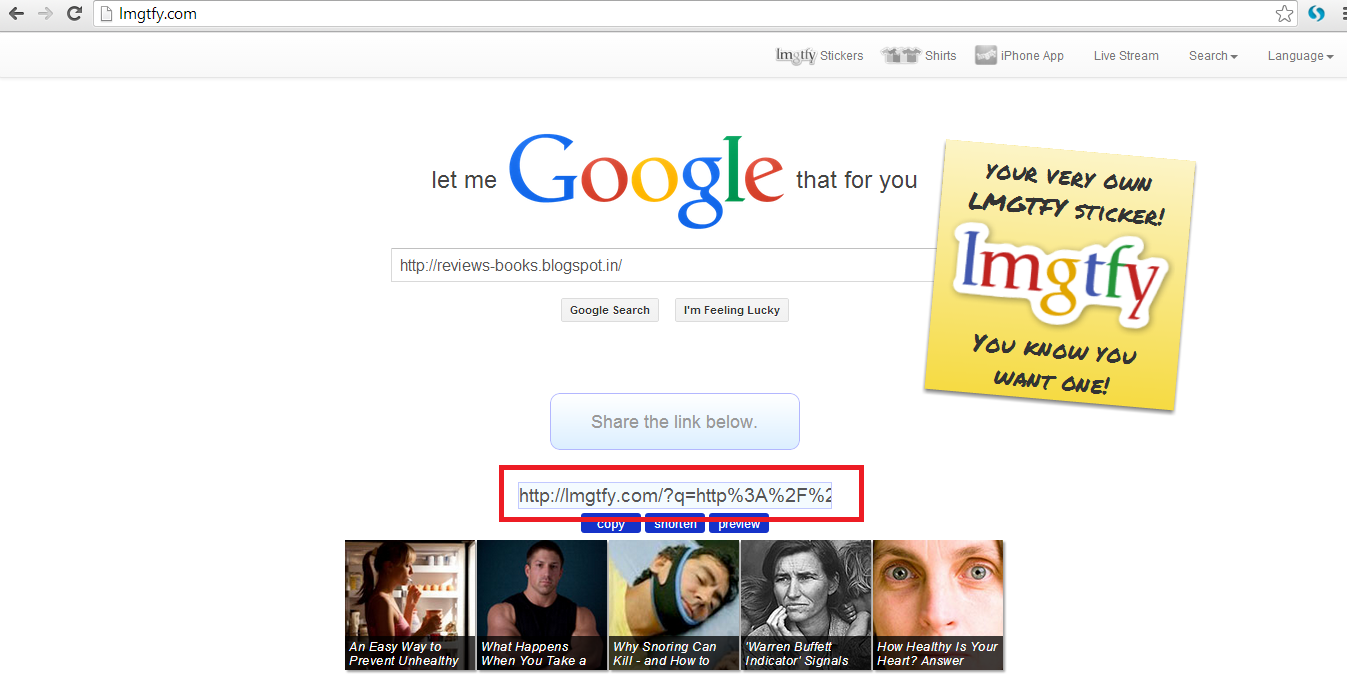Open the Shirts link
Screen dimensions: 1347x695
(x=940, y=56)
